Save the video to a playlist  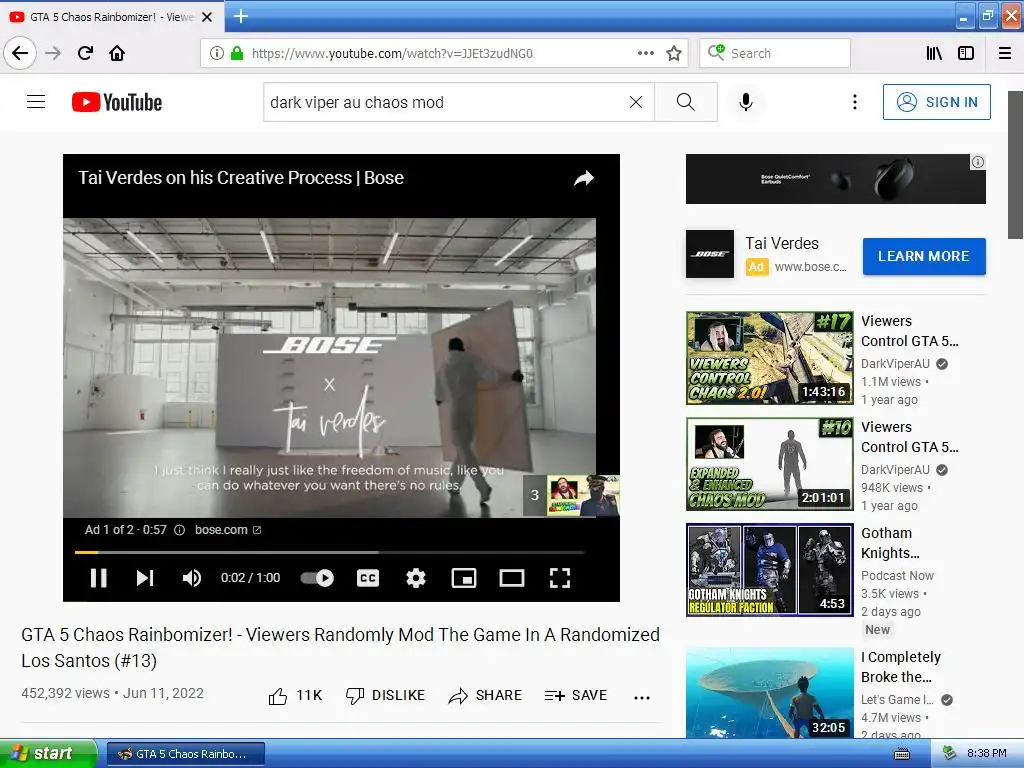click(575, 696)
